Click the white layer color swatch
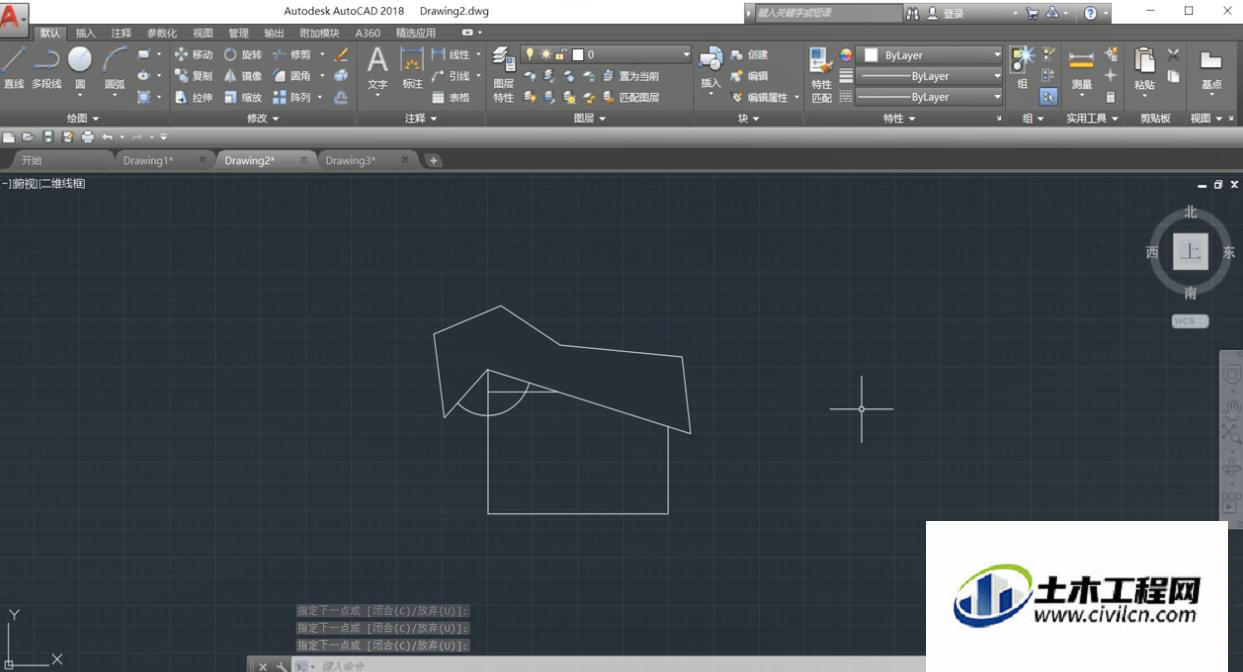Image resolution: width=1243 pixels, height=672 pixels. pos(577,54)
